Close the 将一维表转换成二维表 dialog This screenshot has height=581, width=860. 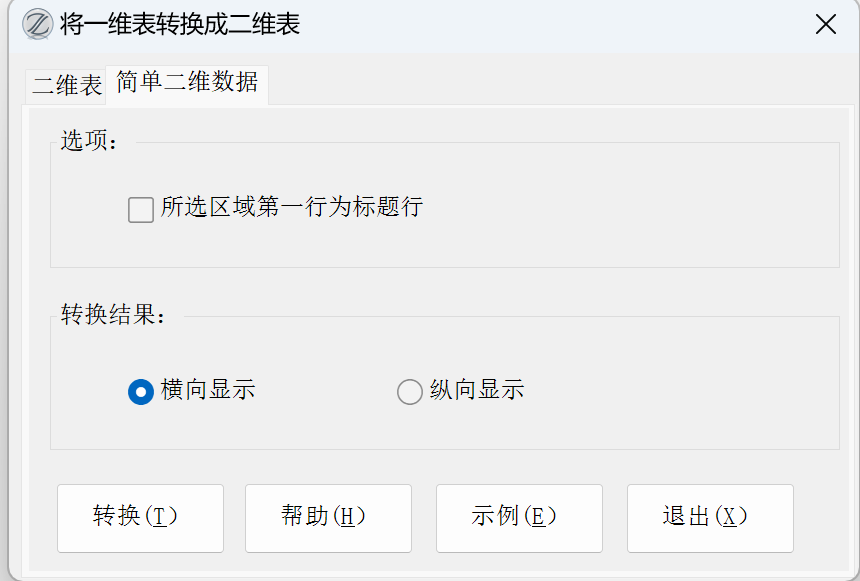click(826, 25)
